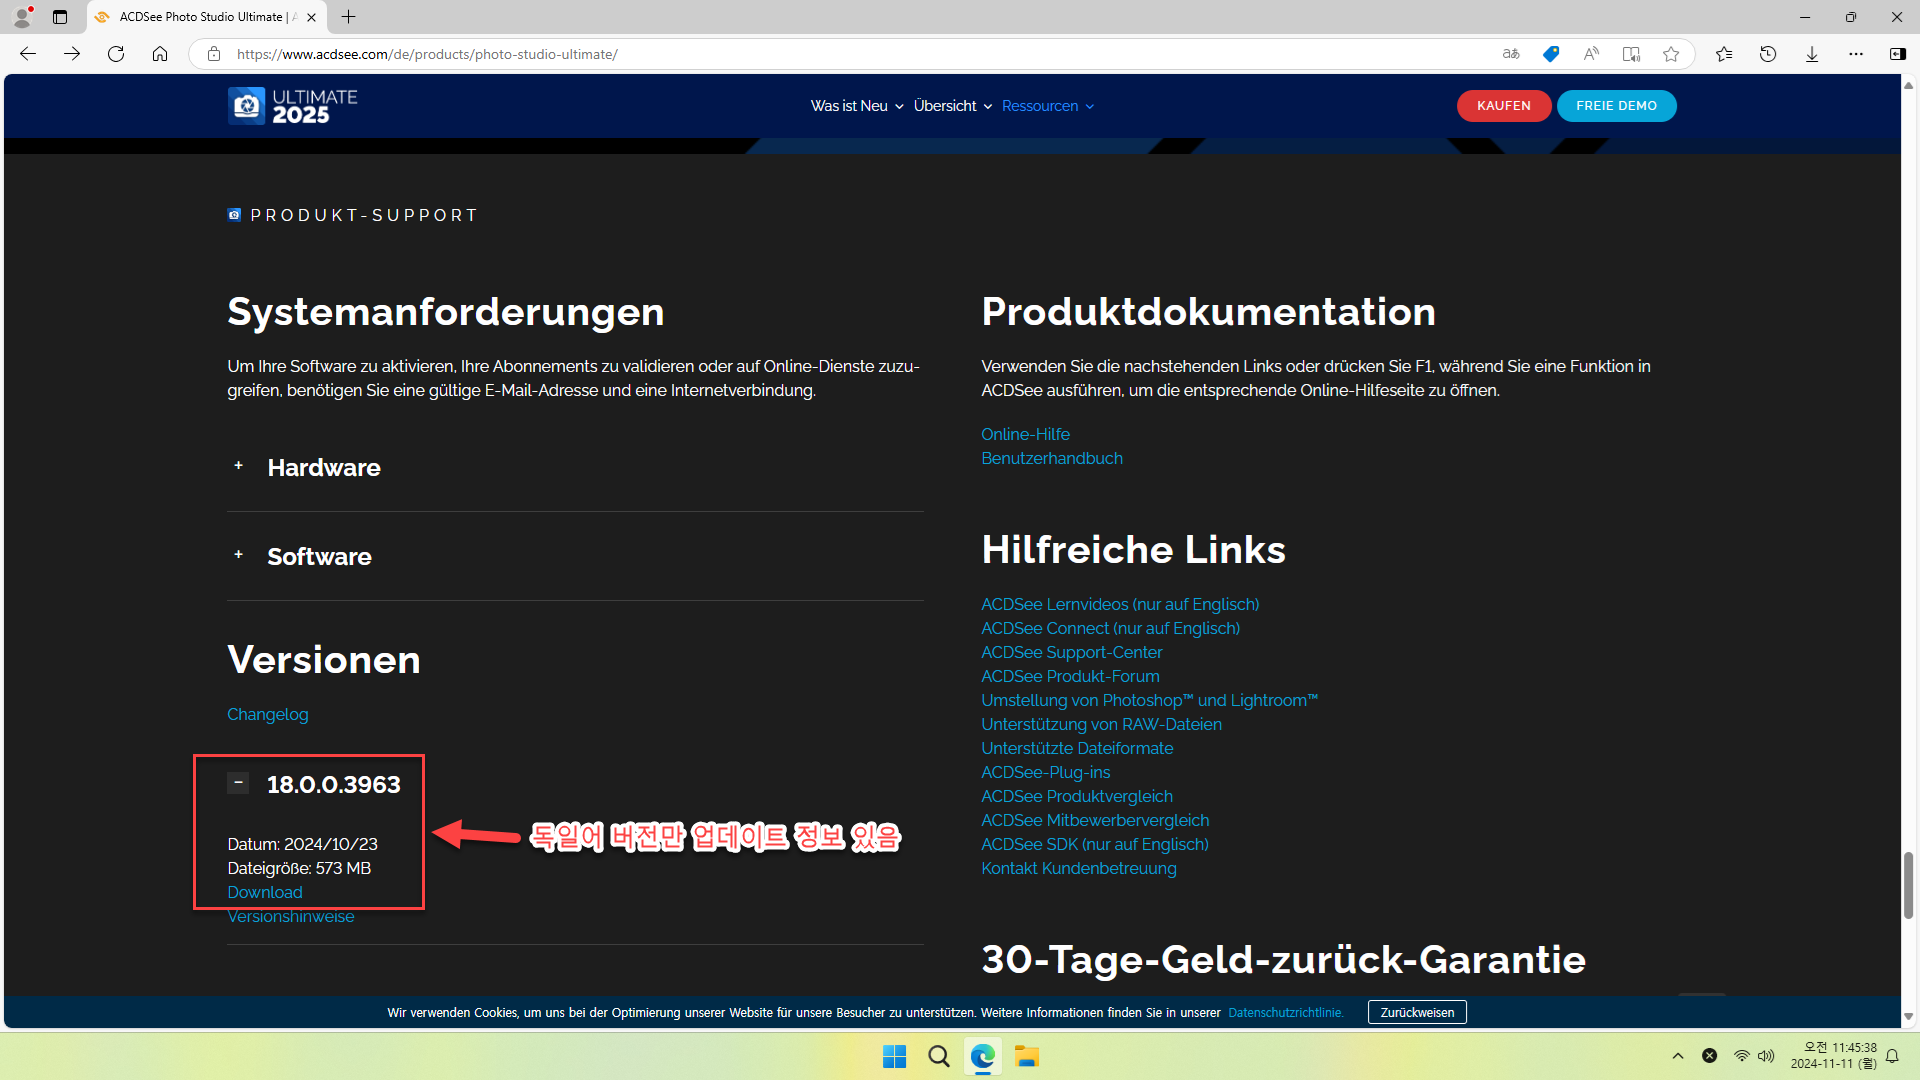1920x1080 pixels.
Task: Click the page vertical scrollbar thumb
Action: point(1908,885)
